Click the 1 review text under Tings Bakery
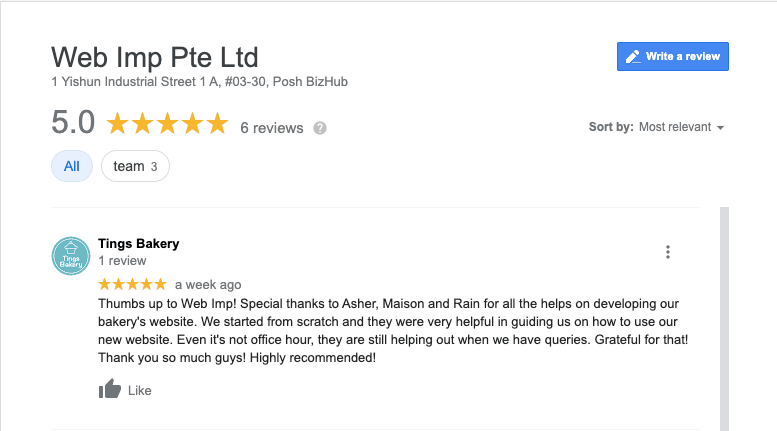 [122, 261]
